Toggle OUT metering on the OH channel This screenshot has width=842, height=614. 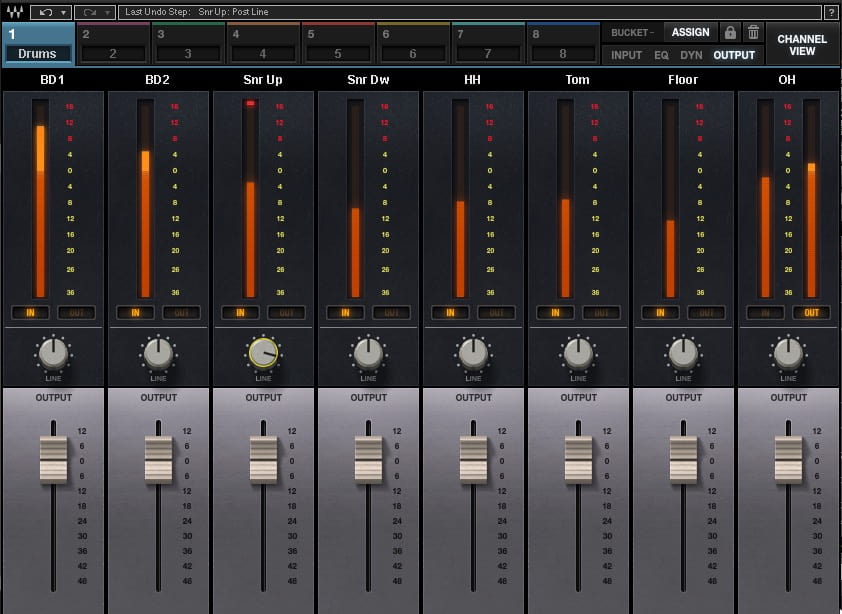[811, 312]
